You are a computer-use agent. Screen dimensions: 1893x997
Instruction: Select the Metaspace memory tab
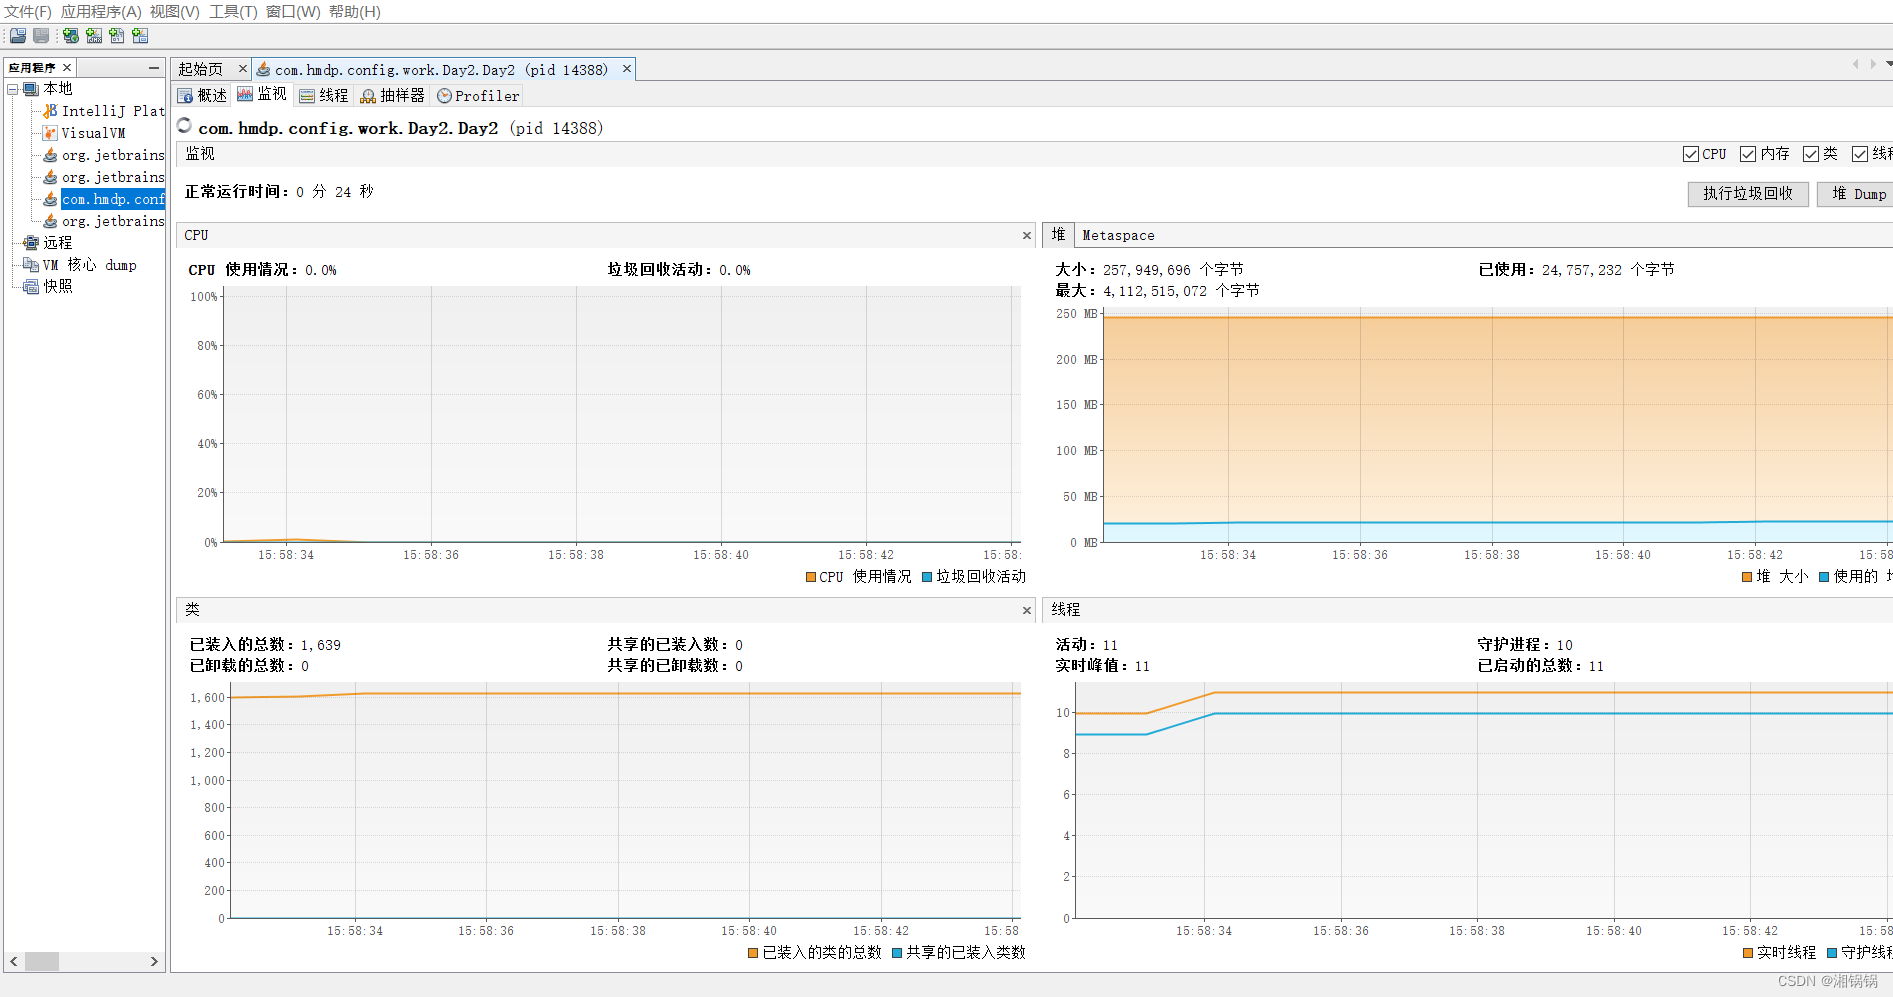[1118, 236]
